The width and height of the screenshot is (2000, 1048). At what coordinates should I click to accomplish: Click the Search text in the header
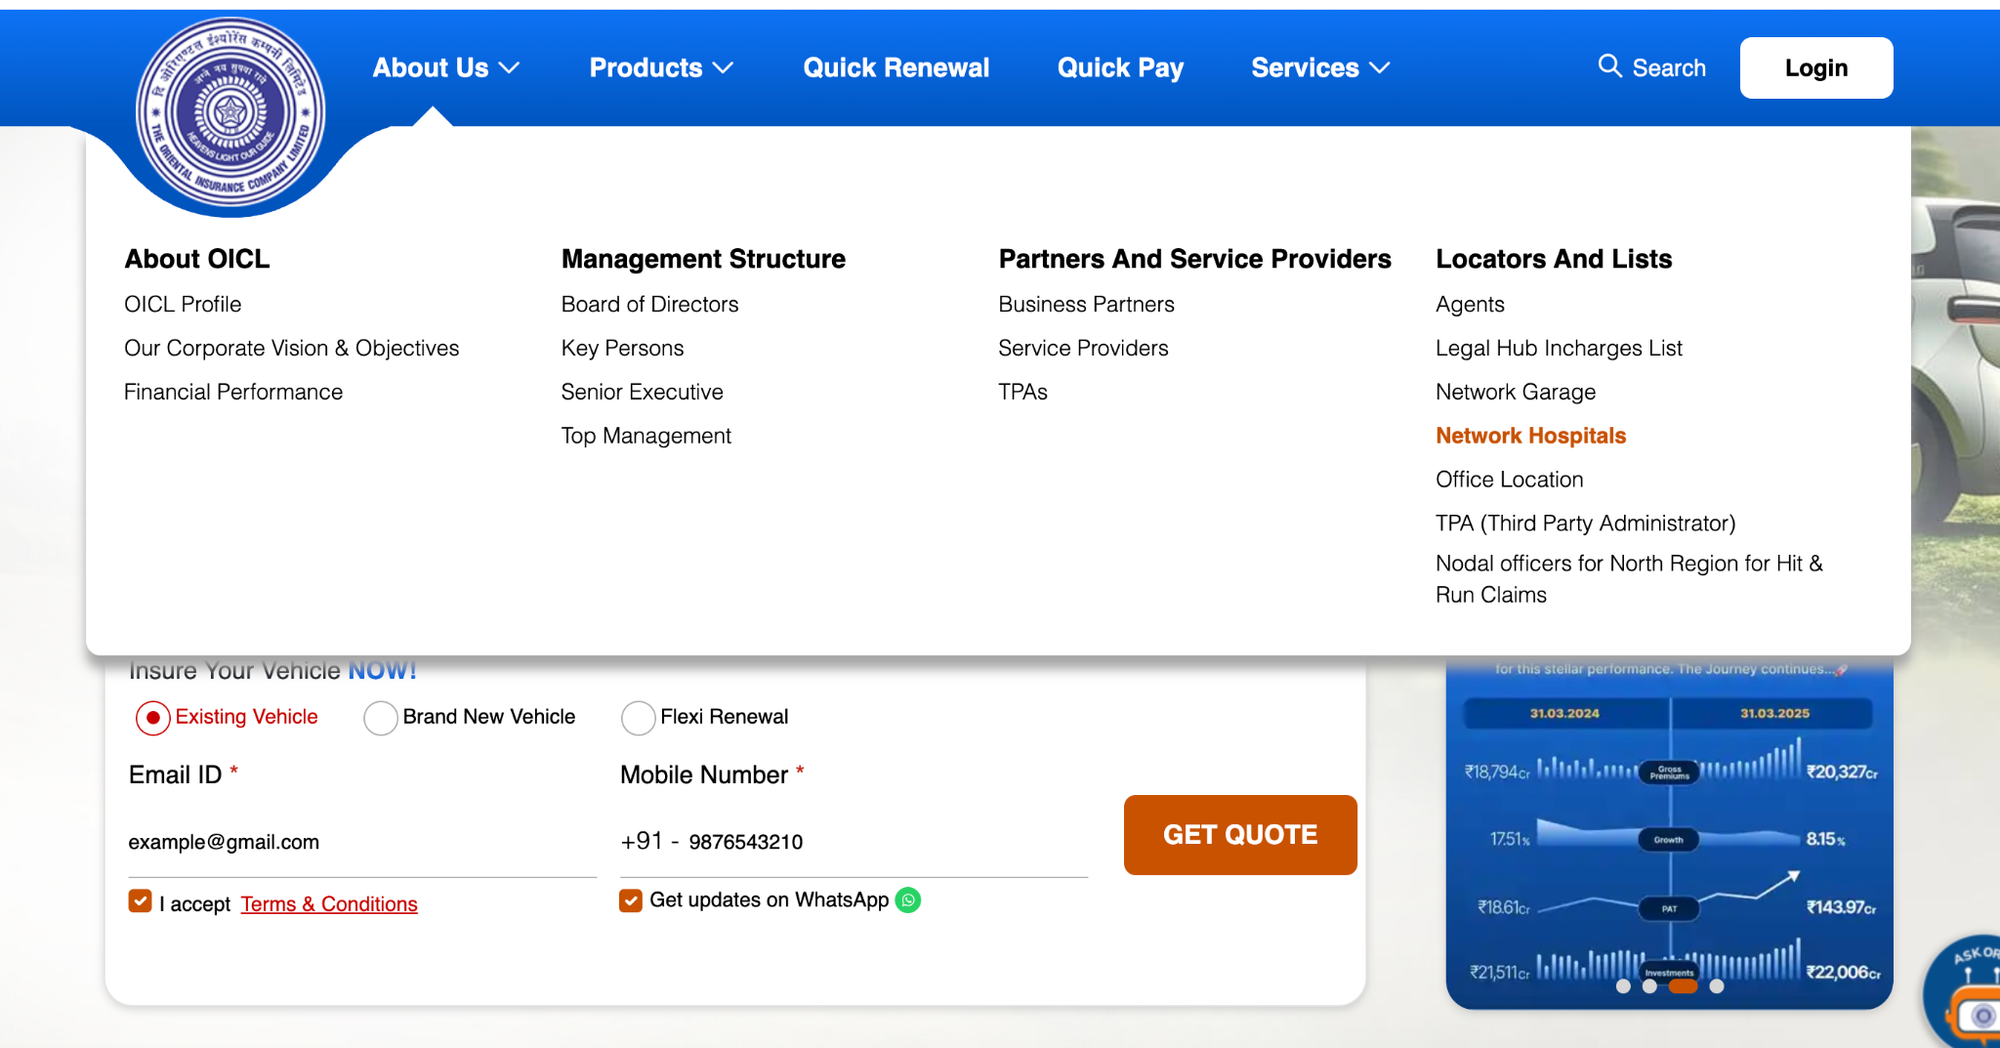pos(1669,68)
